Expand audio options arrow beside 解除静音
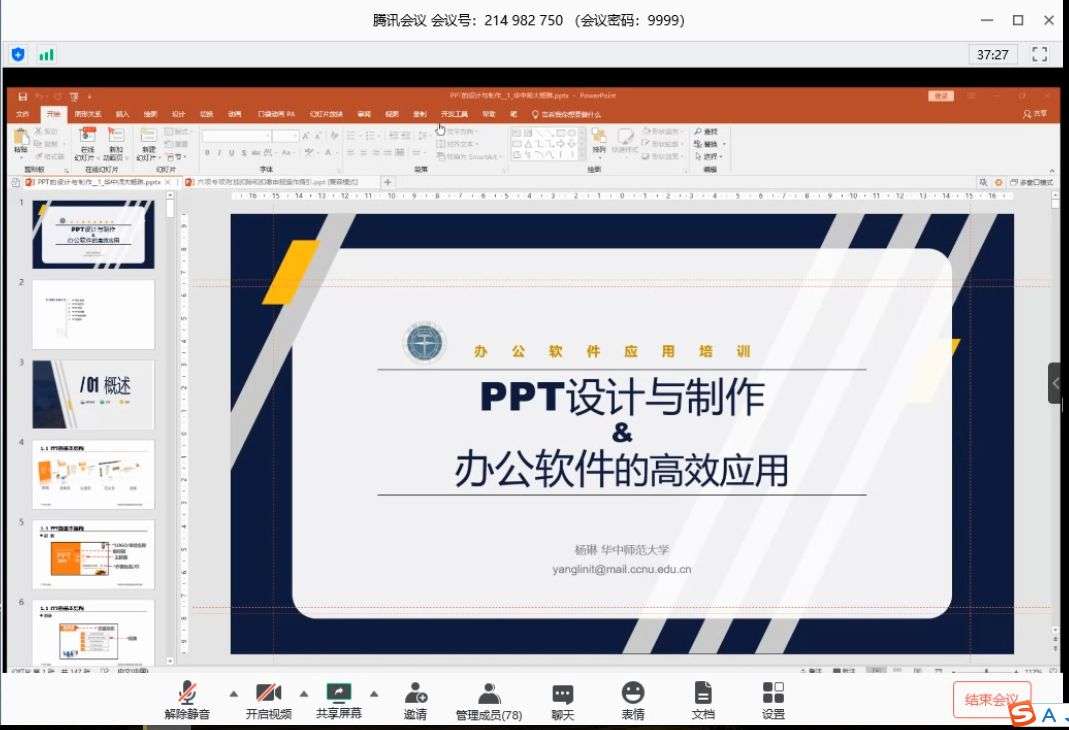The width and height of the screenshot is (1069, 730). 234,693
